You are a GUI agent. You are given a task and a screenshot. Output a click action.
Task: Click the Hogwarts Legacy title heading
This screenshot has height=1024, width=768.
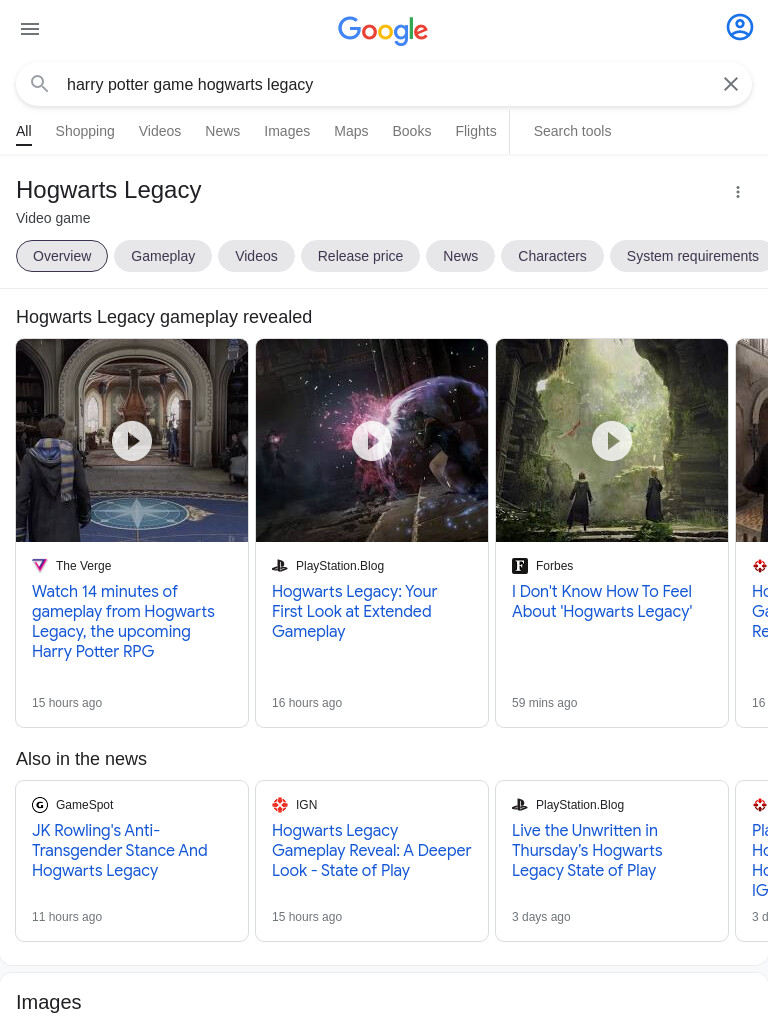pos(108,190)
